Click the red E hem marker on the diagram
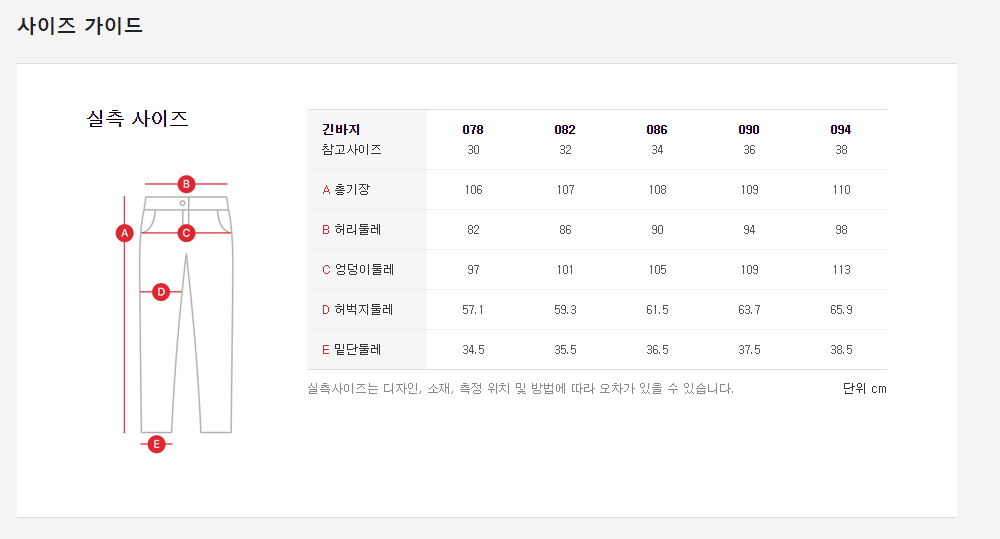Screen dimensions: 1000x539 pos(156,444)
